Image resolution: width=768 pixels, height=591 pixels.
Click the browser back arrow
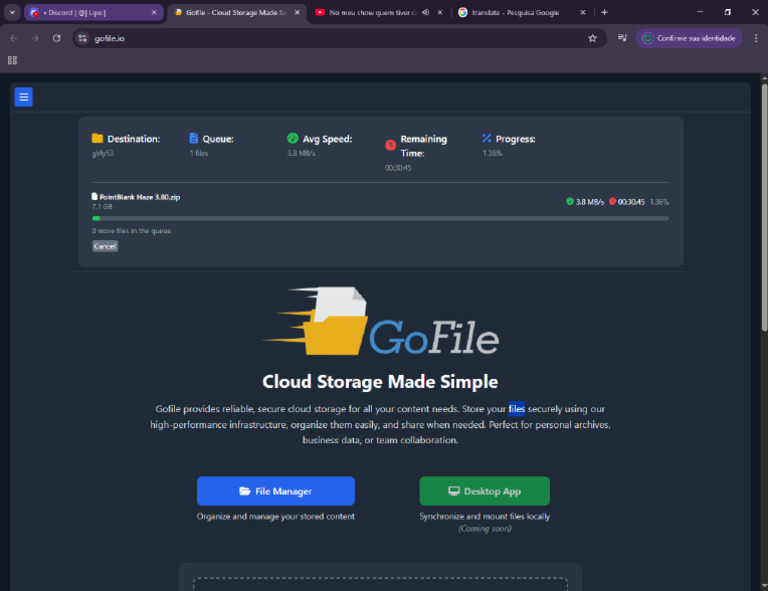14,38
